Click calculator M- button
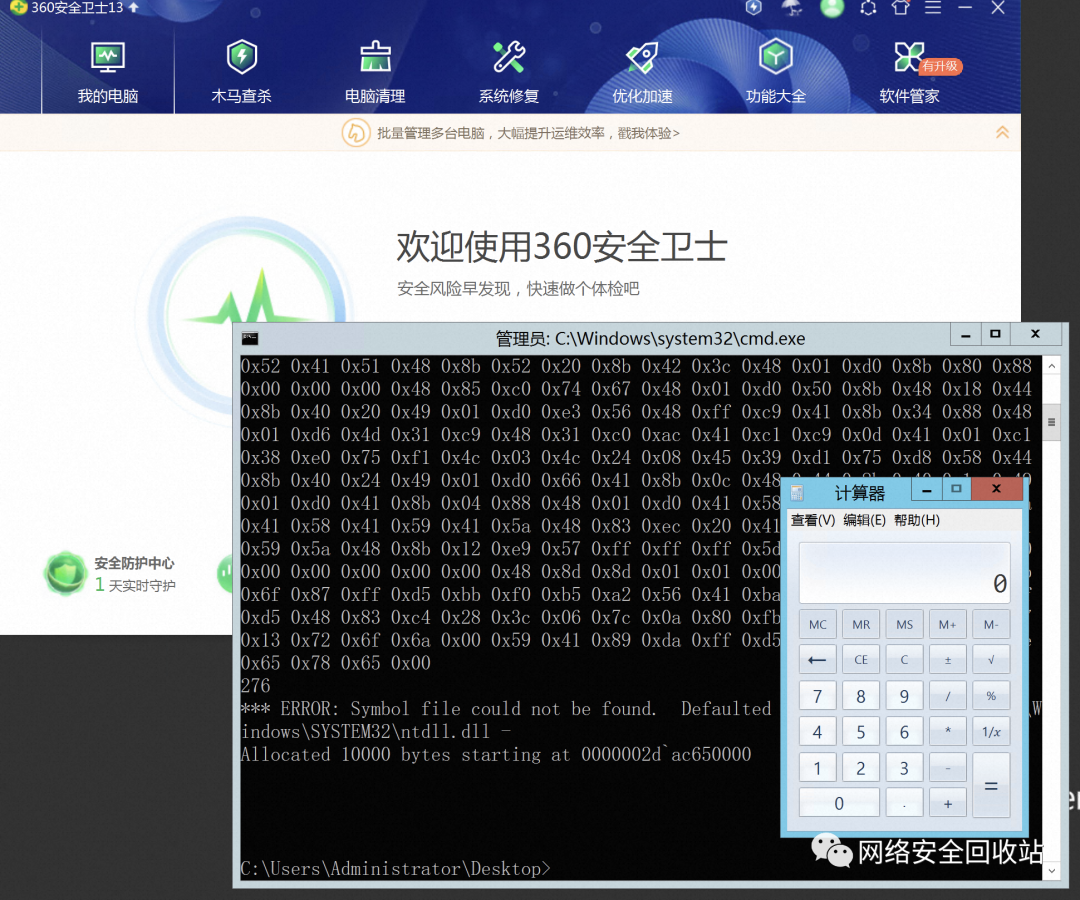 tap(991, 625)
